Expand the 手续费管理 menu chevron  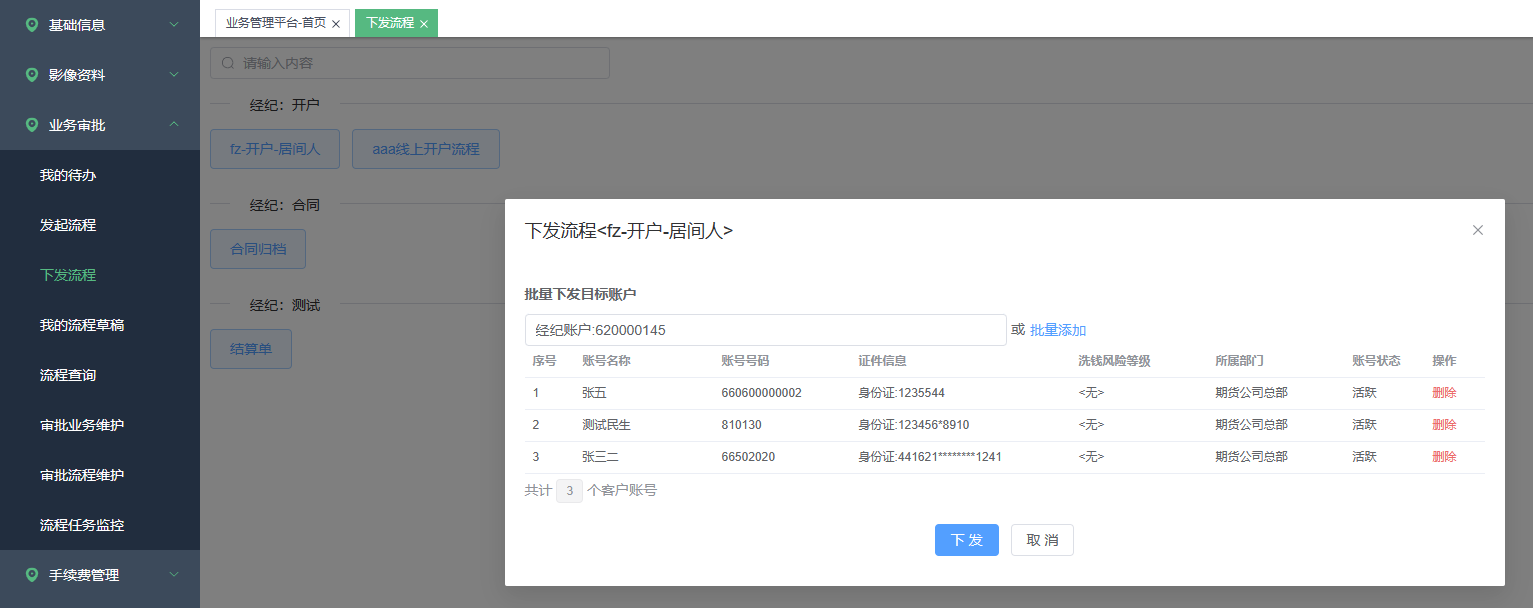pos(174,574)
